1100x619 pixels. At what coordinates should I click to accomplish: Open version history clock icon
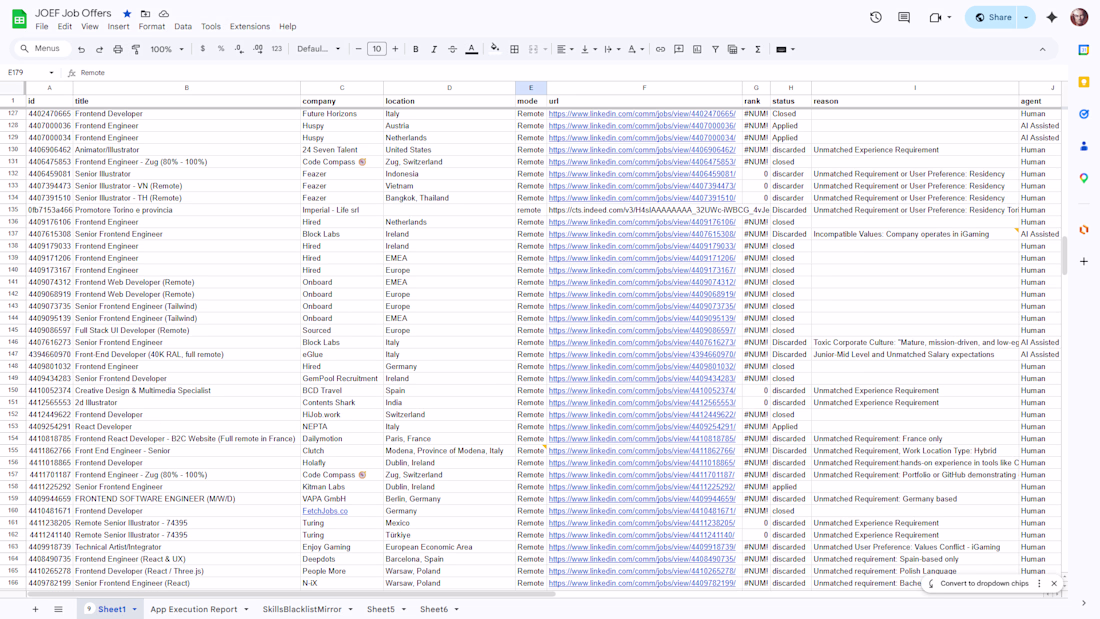coord(876,18)
